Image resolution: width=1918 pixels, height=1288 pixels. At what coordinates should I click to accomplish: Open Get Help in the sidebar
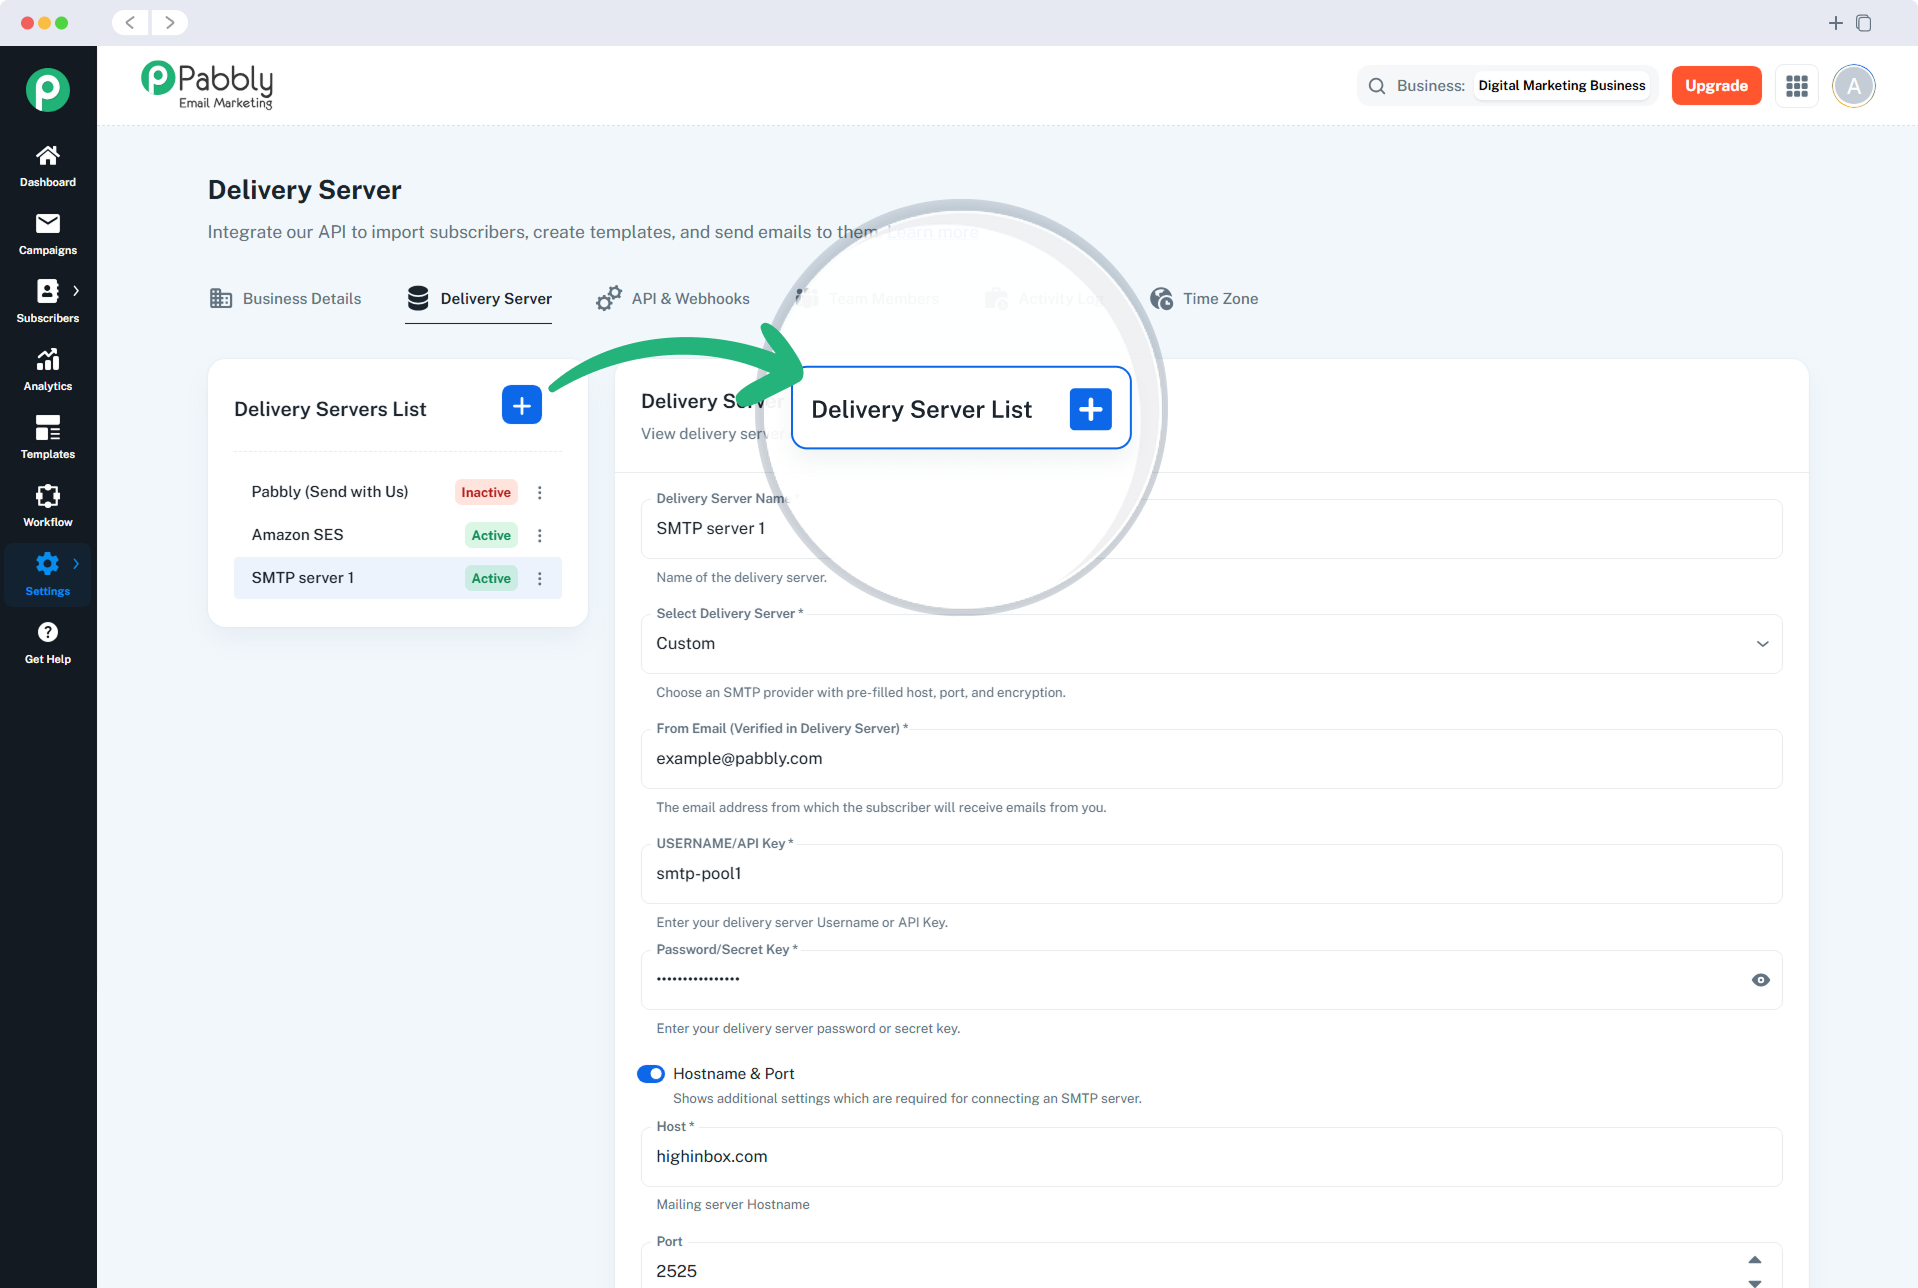click(48, 643)
